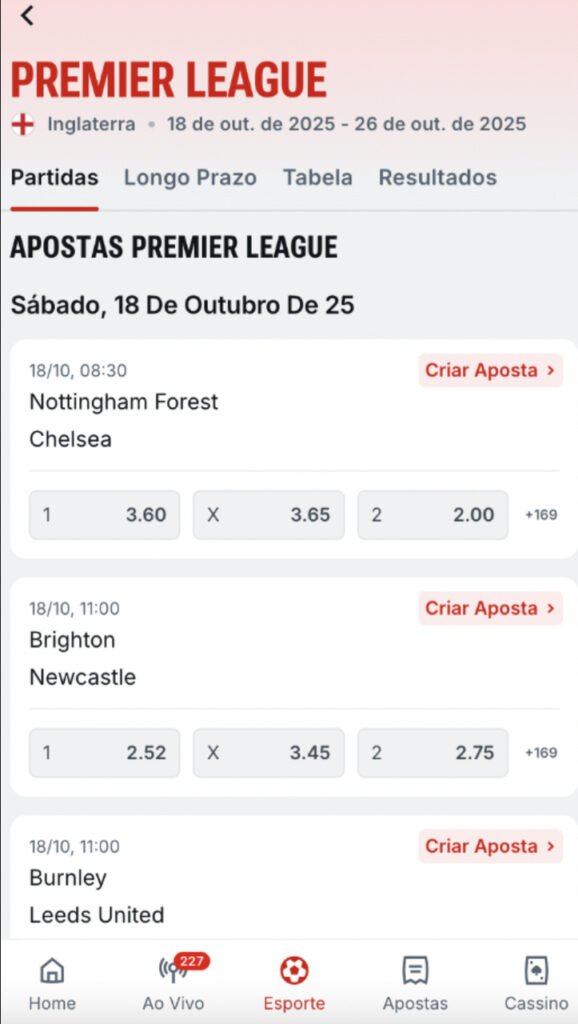The height and width of the screenshot is (1024, 578).
Task: Open +169 additional odds for Brighton vs Newcastle
Action: point(543,753)
